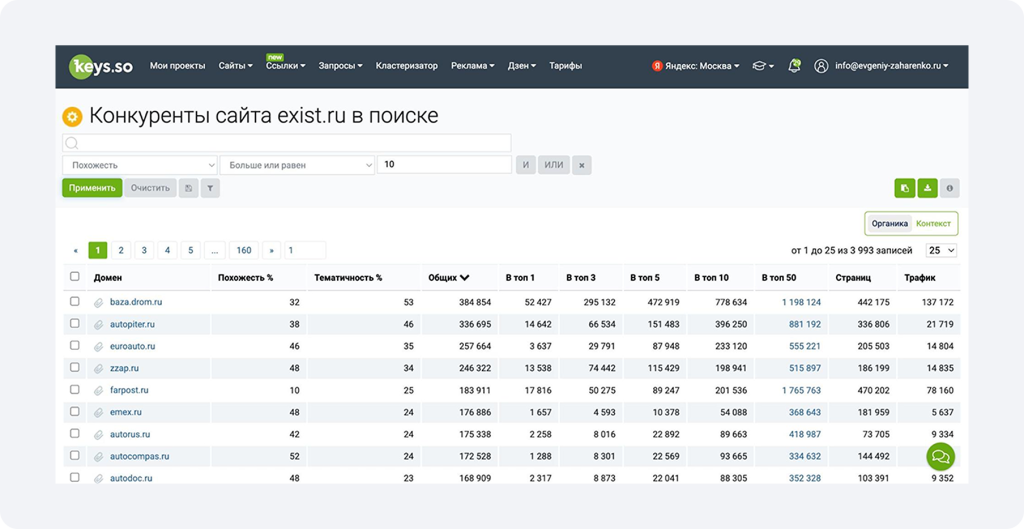This screenshot has height=529, width=1024.
Task: Click the green download export icon
Action: pos(927,188)
